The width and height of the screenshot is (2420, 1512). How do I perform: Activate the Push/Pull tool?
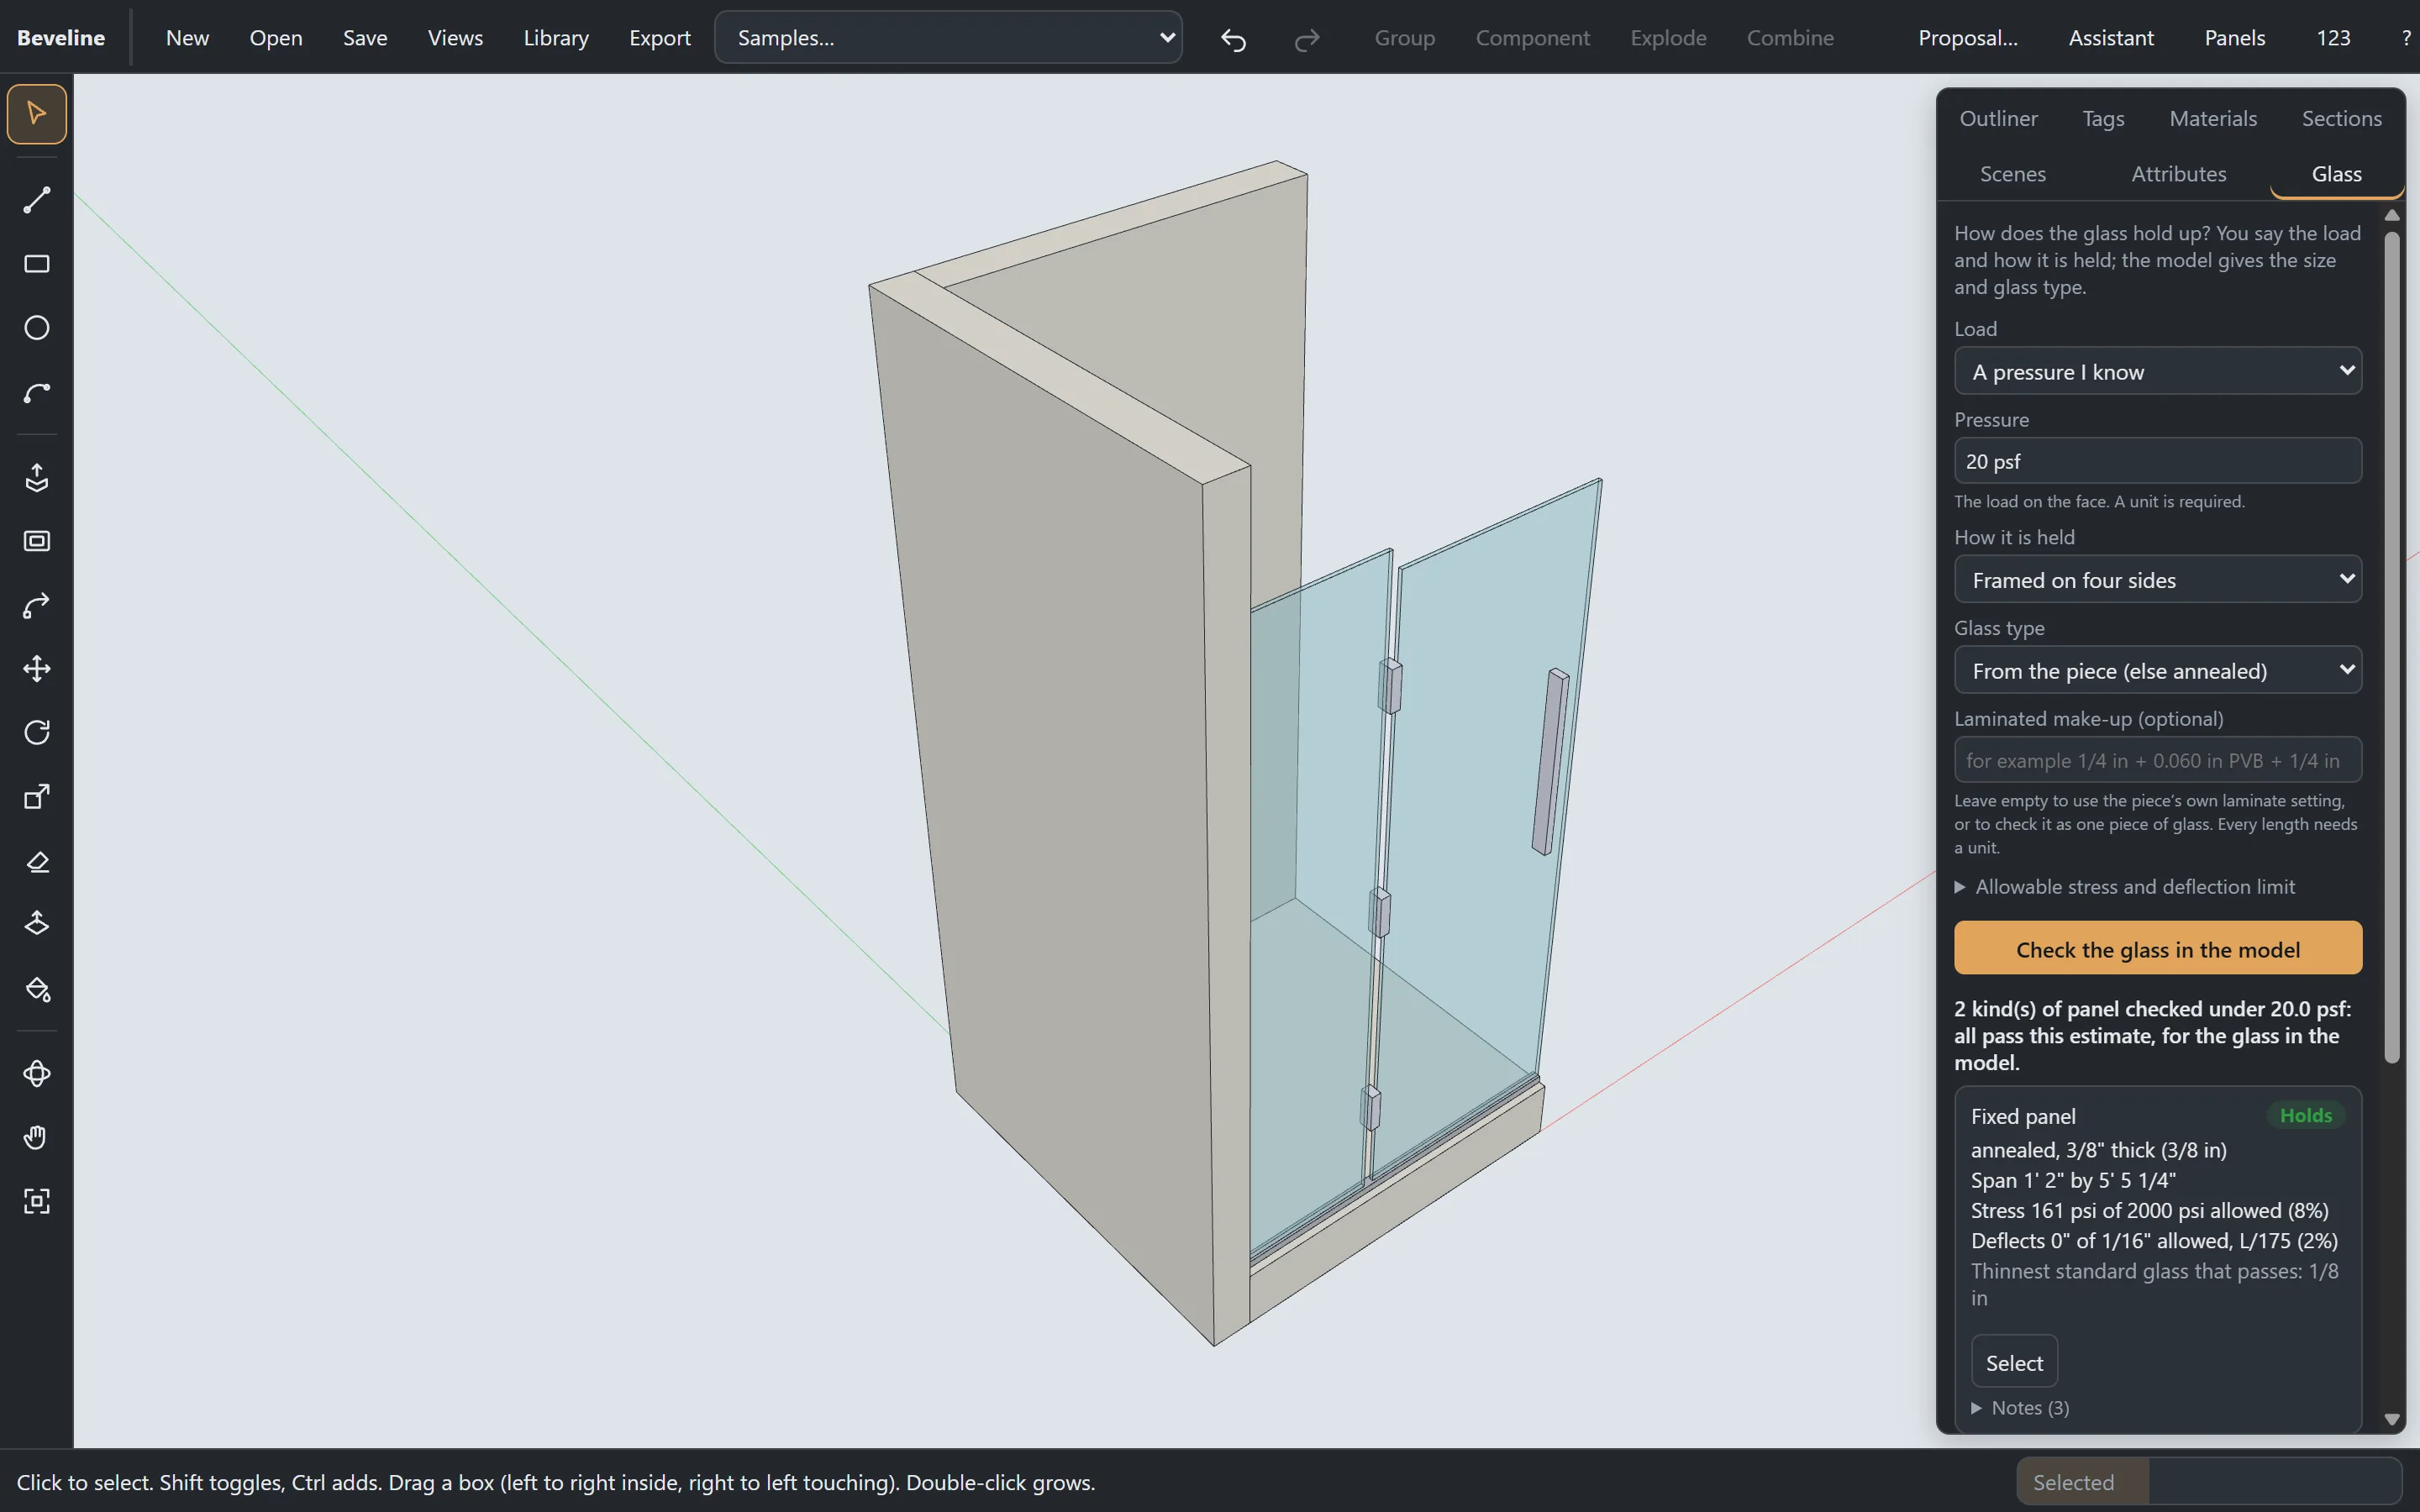(x=37, y=478)
